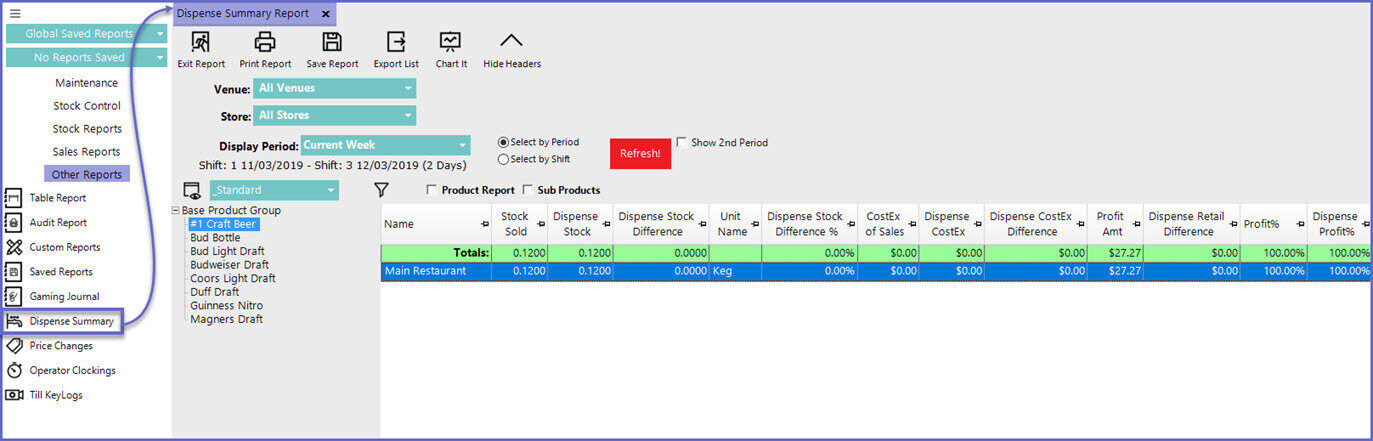Click the Print Report icon
Image resolution: width=1373 pixels, height=441 pixels.
click(265, 42)
